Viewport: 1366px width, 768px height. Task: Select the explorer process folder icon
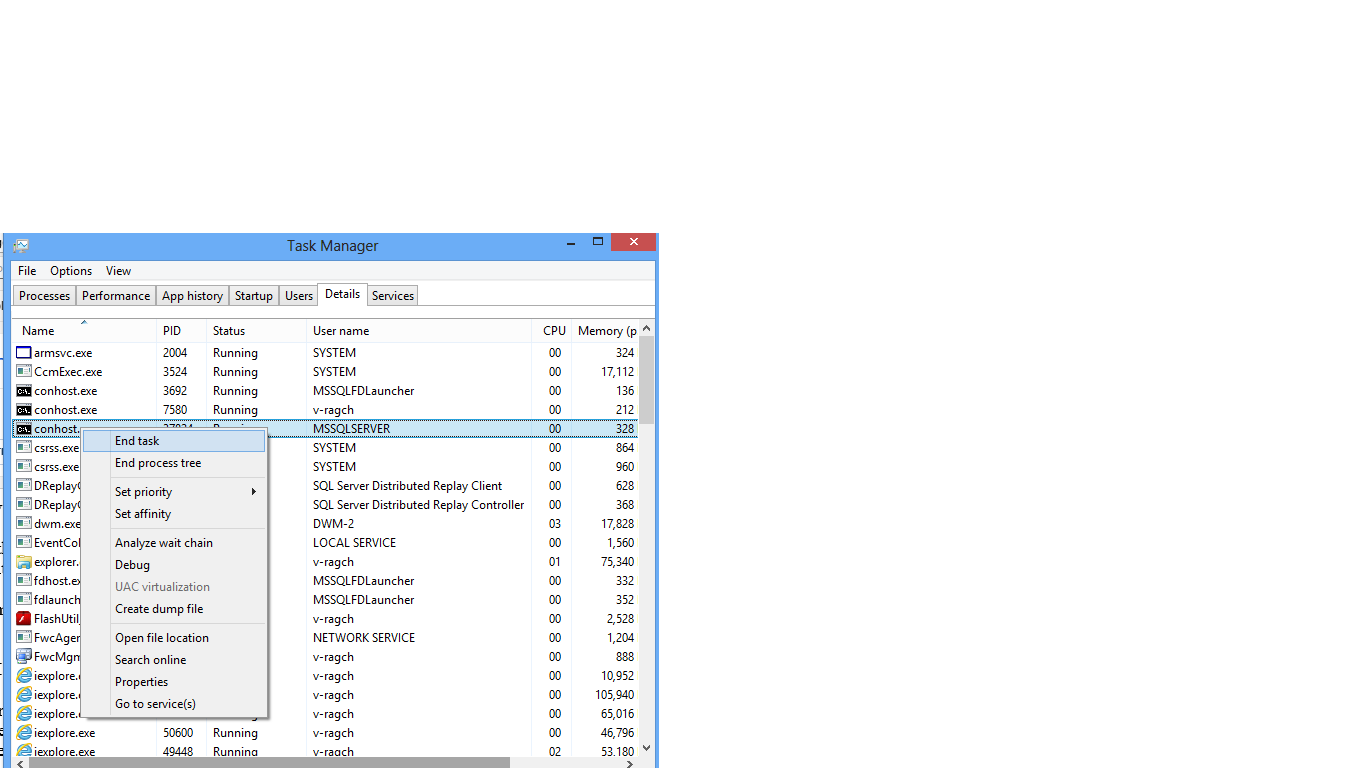(24, 562)
